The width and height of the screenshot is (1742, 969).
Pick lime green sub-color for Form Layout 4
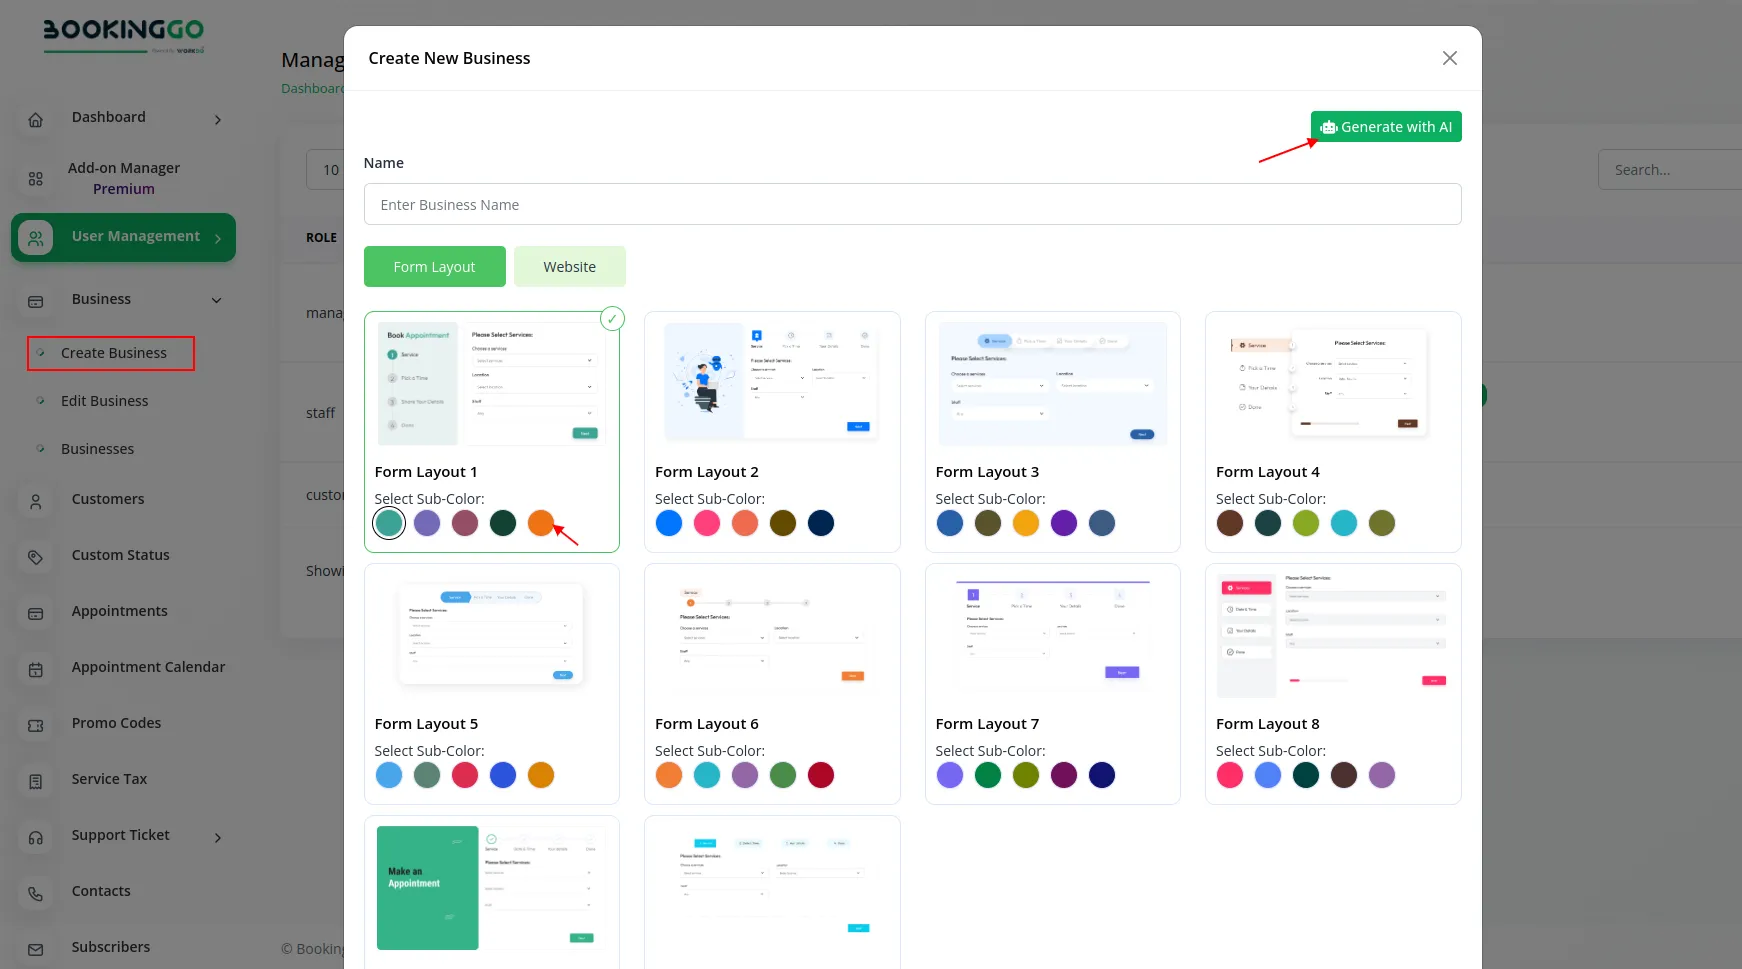click(1306, 523)
